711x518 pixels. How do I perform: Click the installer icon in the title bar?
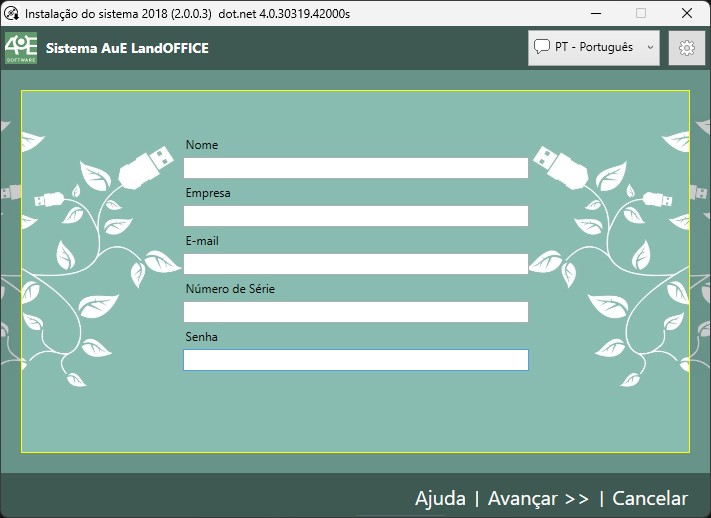pos(12,13)
